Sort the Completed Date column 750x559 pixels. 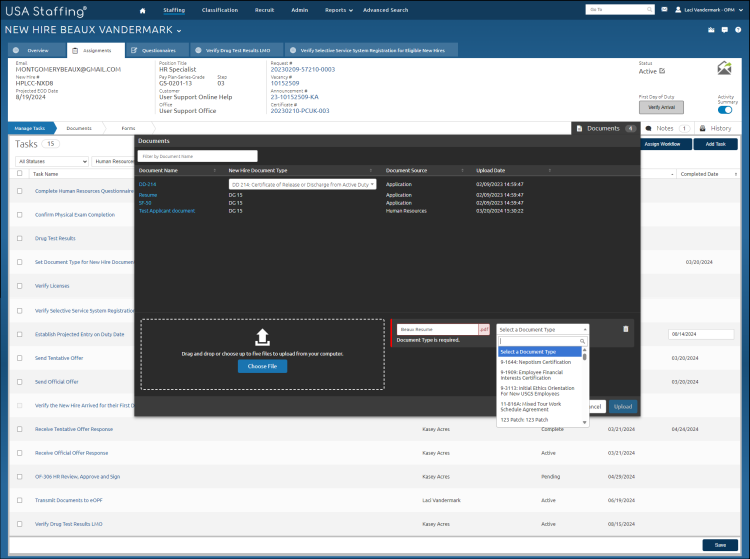pos(736,174)
